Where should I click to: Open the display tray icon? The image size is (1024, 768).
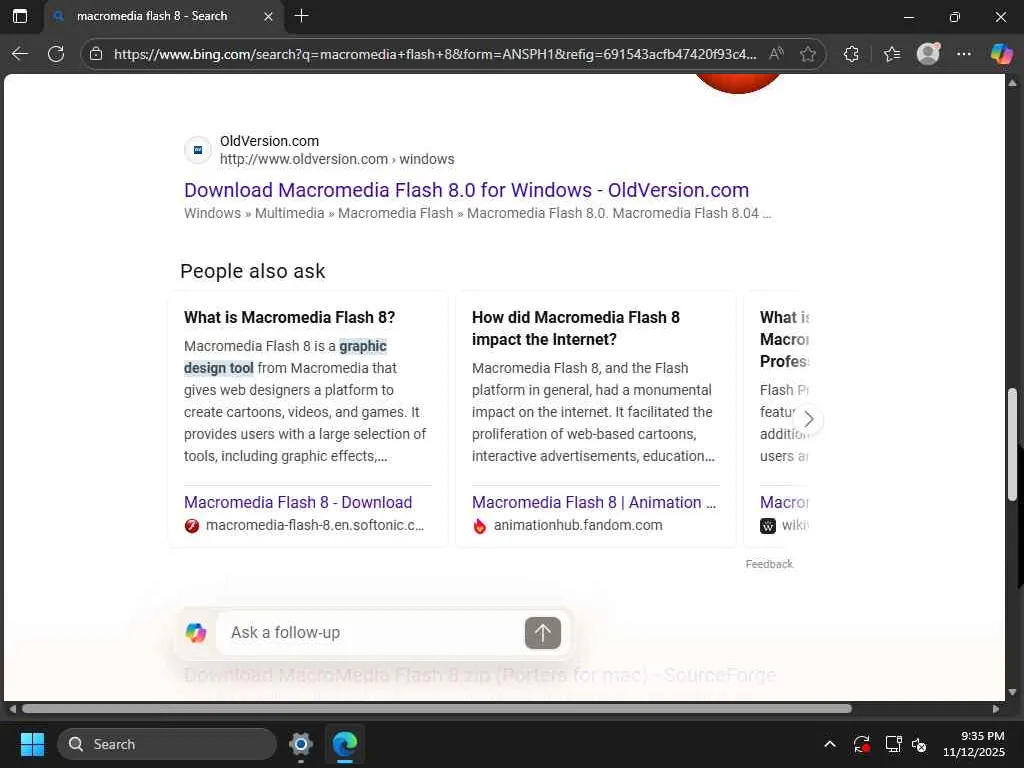[x=893, y=744]
